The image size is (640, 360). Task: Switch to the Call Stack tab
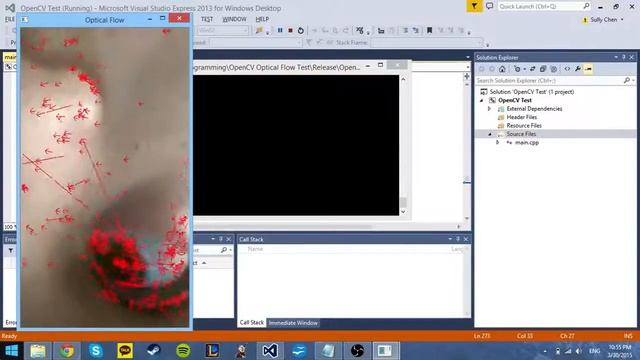pyautogui.click(x=251, y=322)
